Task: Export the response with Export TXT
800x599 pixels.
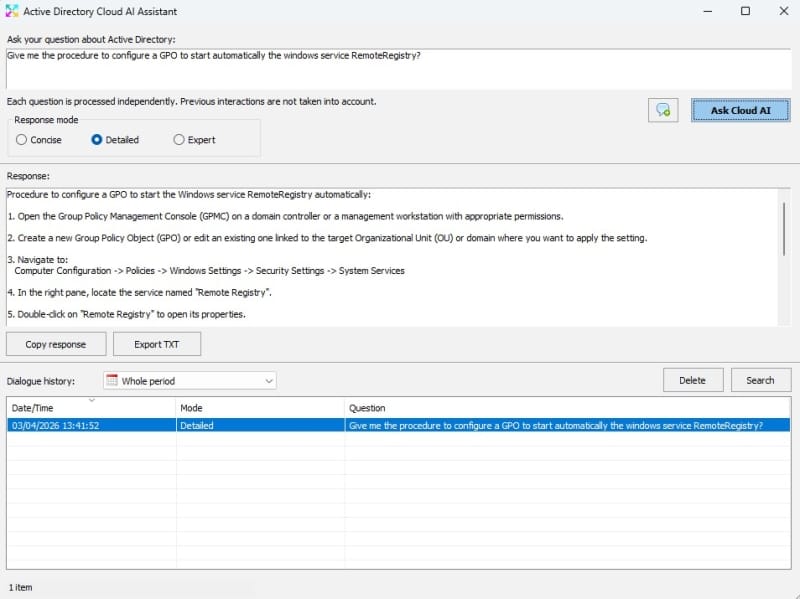Action: click(x=156, y=344)
